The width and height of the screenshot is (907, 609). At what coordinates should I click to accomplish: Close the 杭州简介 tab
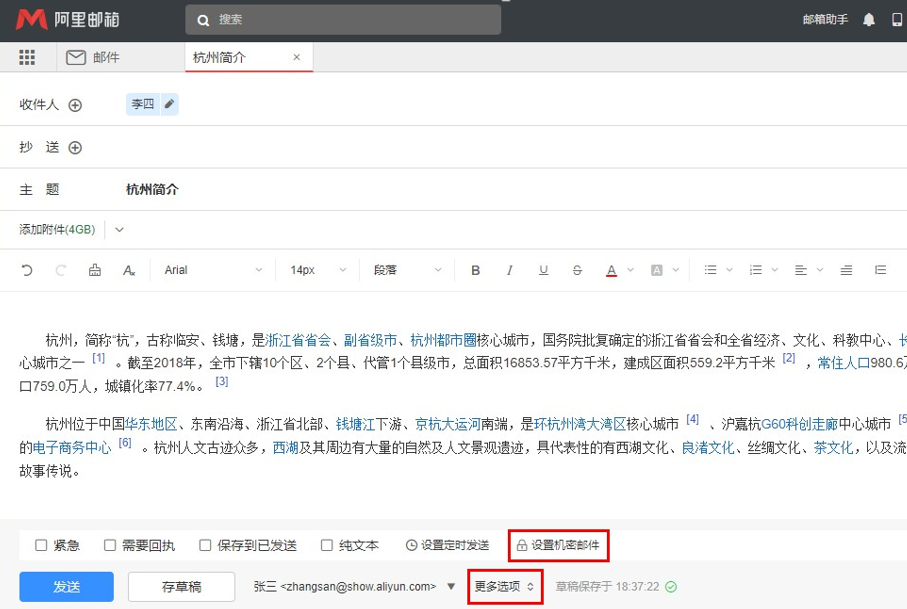click(296, 58)
